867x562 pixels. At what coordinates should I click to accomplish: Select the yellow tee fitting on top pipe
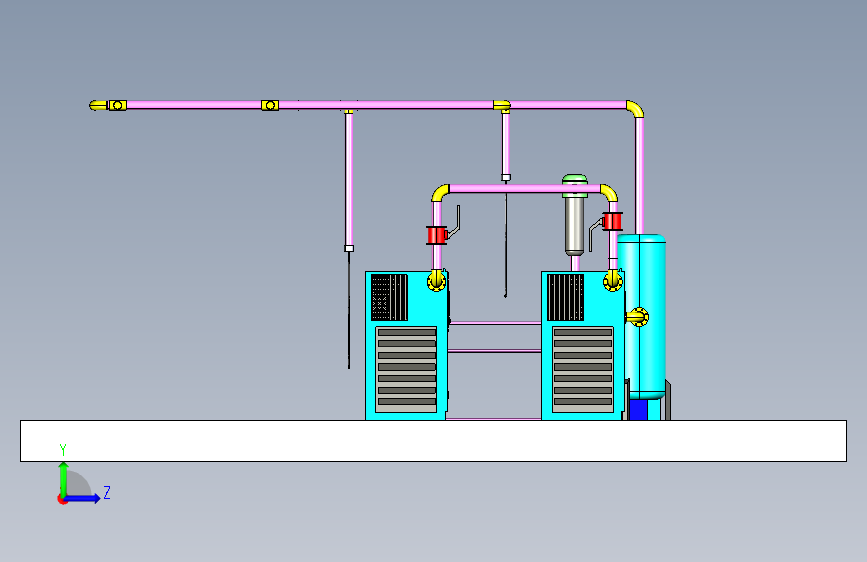coord(502,106)
